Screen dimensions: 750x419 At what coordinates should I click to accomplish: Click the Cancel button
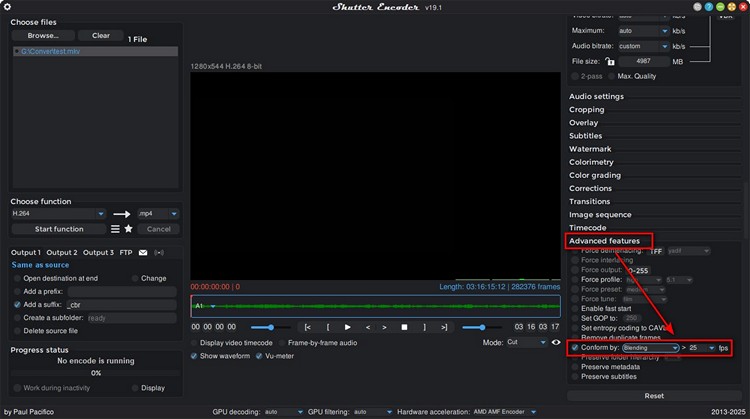click(159, 229)
